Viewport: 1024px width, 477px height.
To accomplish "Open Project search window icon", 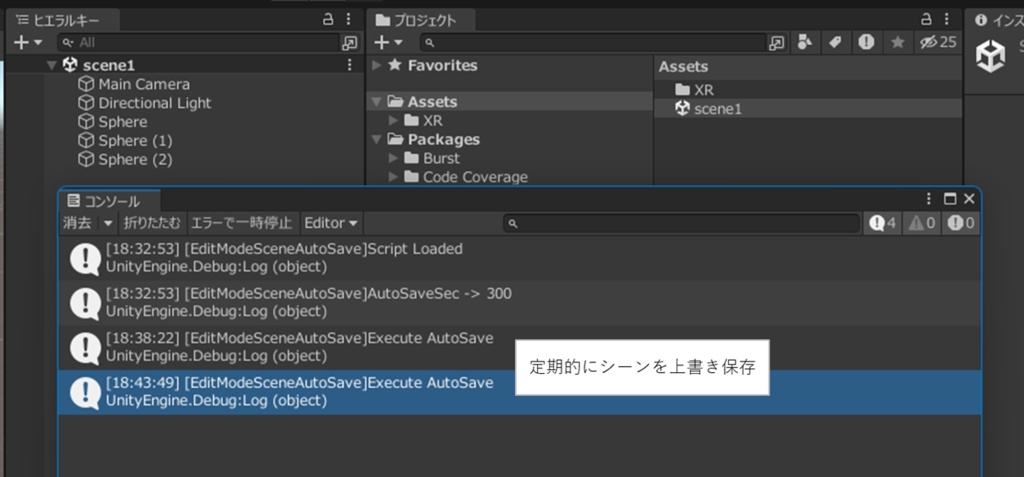I will coord(776,43).
